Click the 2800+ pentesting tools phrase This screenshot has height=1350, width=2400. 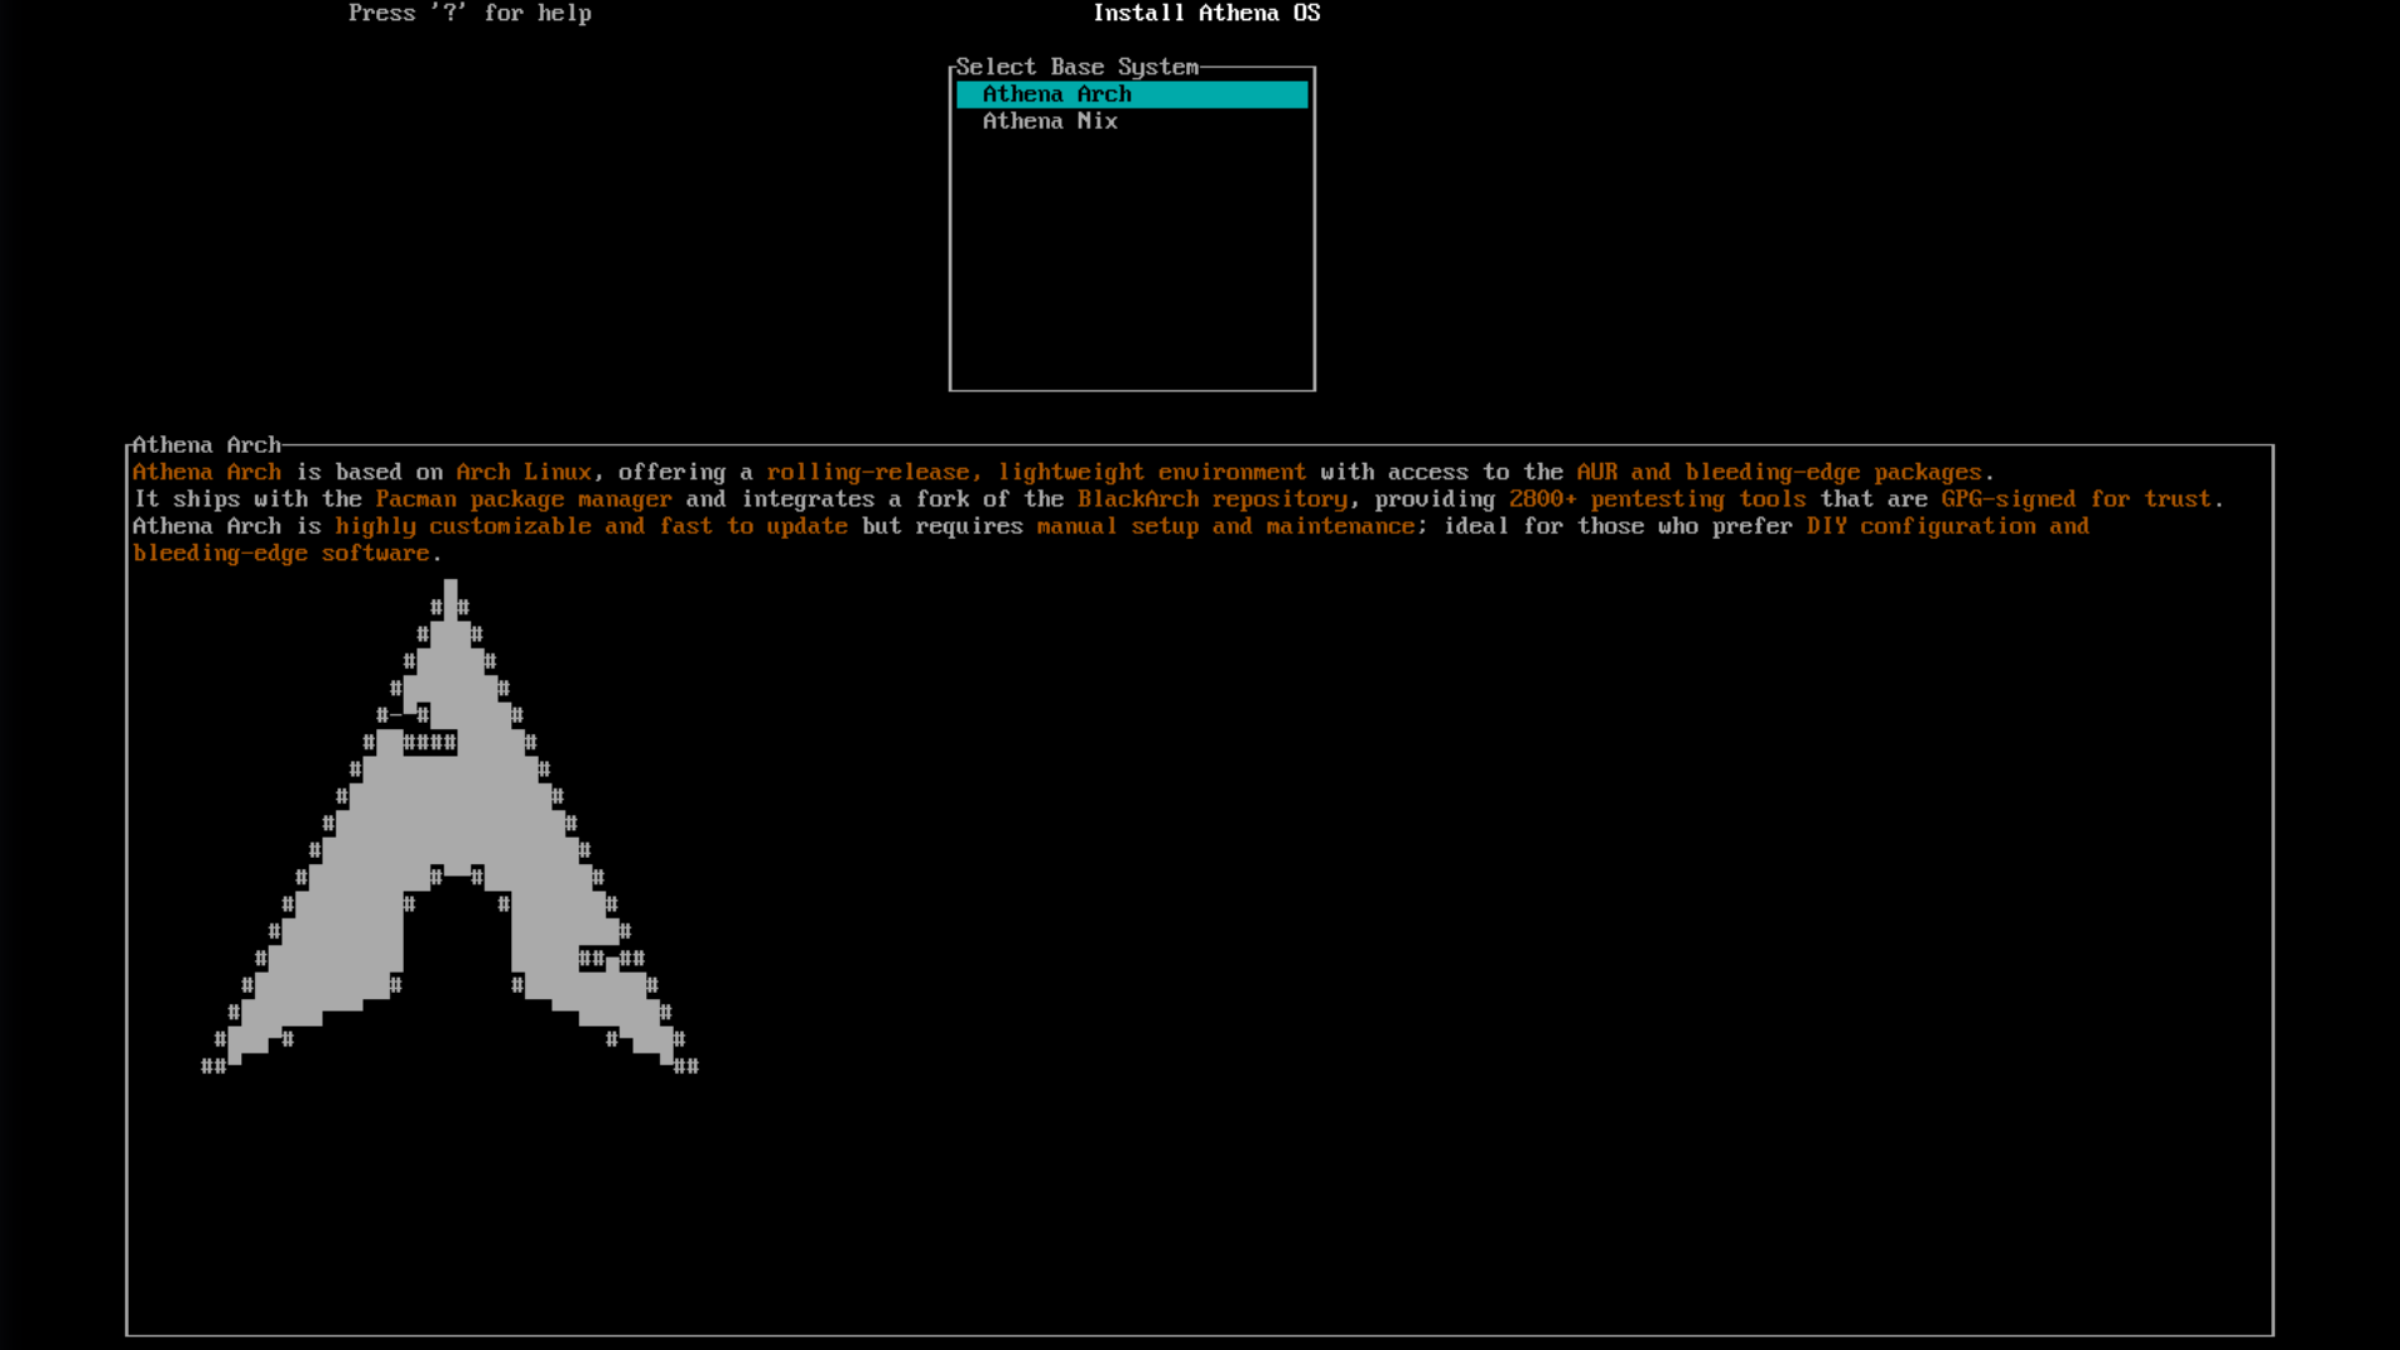point(1657,499)
